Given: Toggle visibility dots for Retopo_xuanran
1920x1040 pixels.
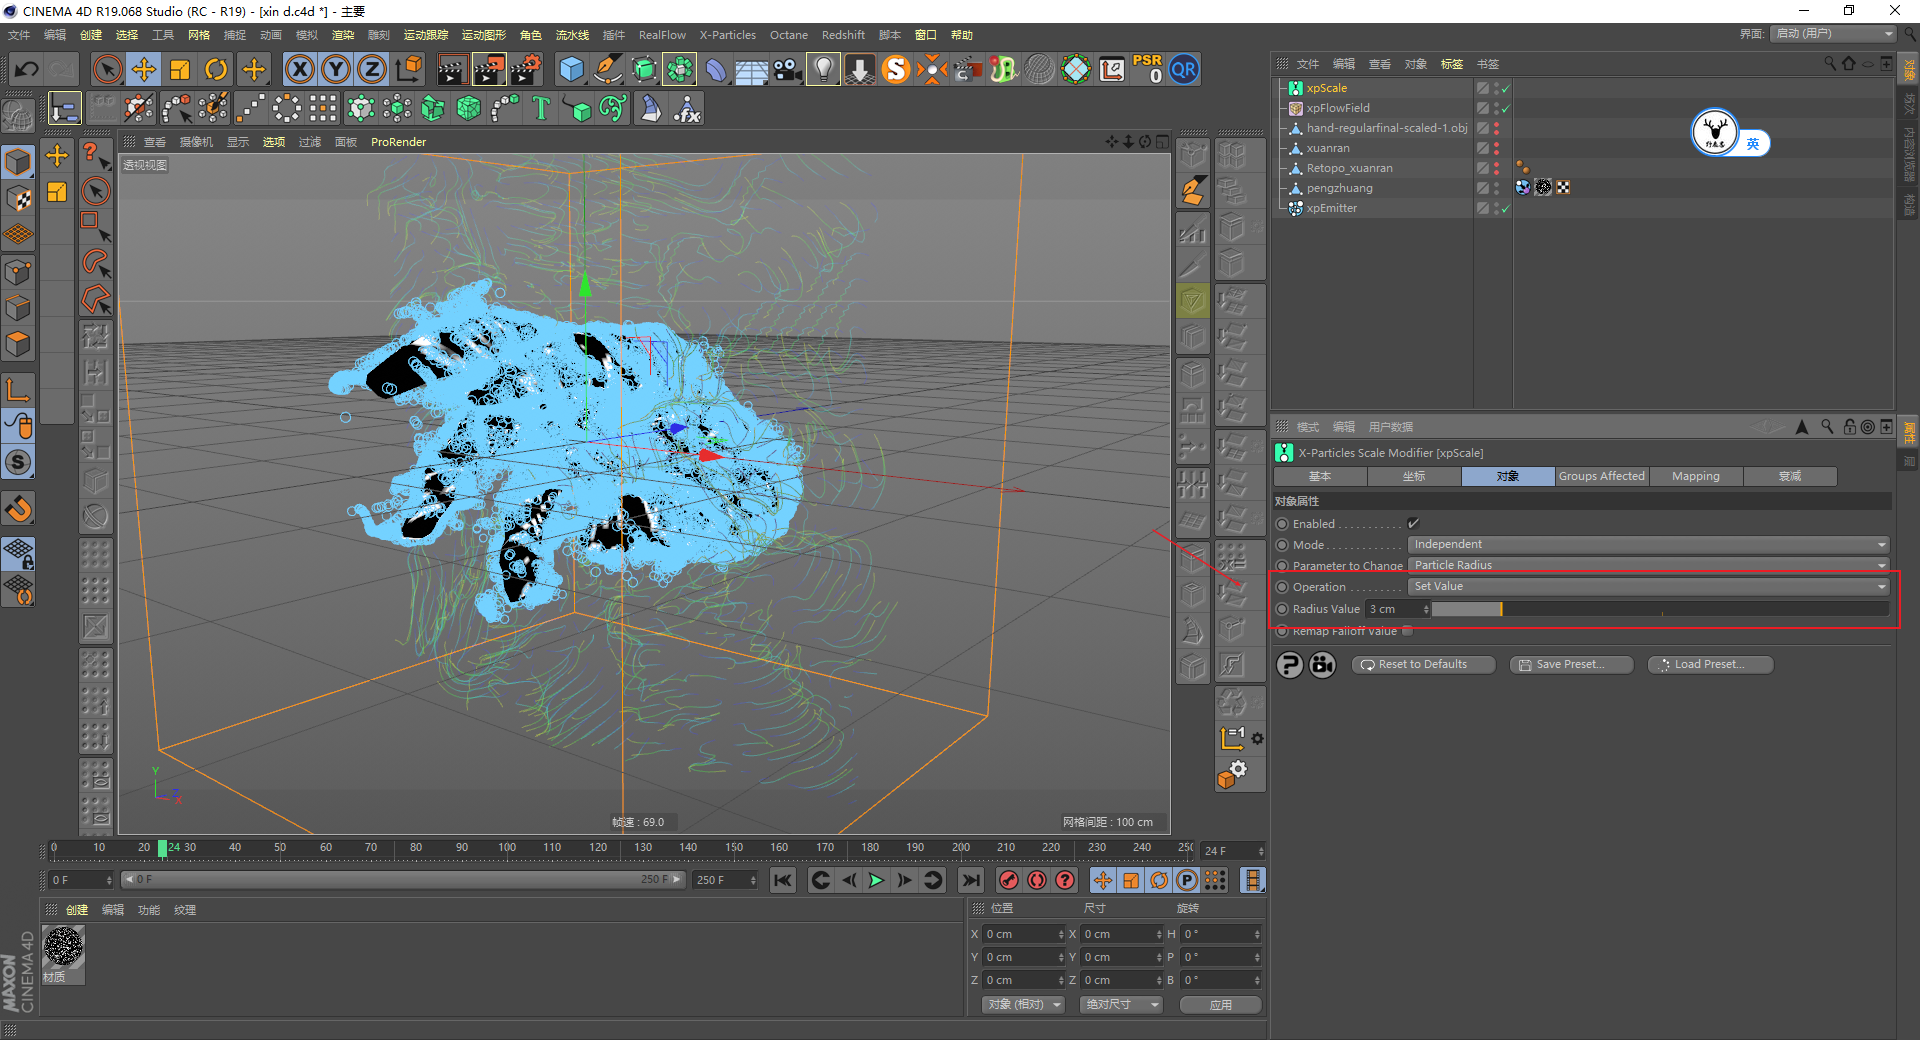Looking at the screenshot, I should pyautogui.click(x=1496, y=168).
